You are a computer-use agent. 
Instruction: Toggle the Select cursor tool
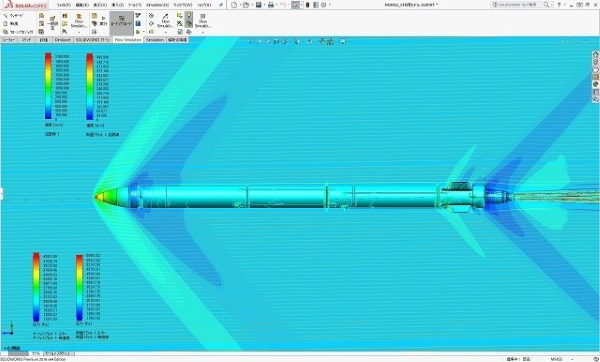click(x=295, y=5)
